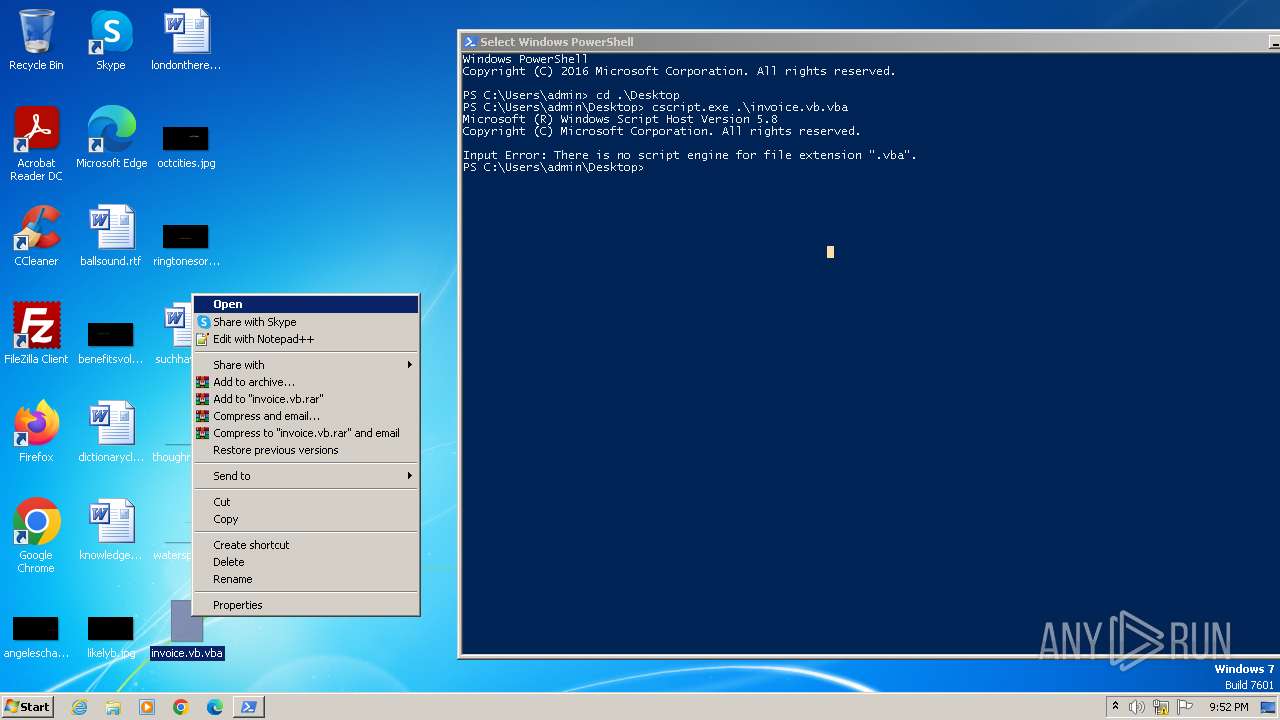This screenshot has width=1280, height=720.
Task: Select the ballsound.rtf document icon
Action: [x=111, y=236]
